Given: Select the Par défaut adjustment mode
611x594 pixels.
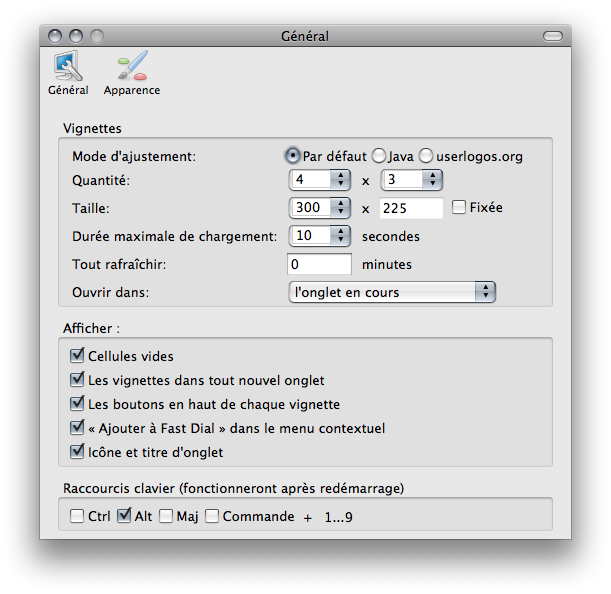Looking at the screenshot, I should [292, 156].
